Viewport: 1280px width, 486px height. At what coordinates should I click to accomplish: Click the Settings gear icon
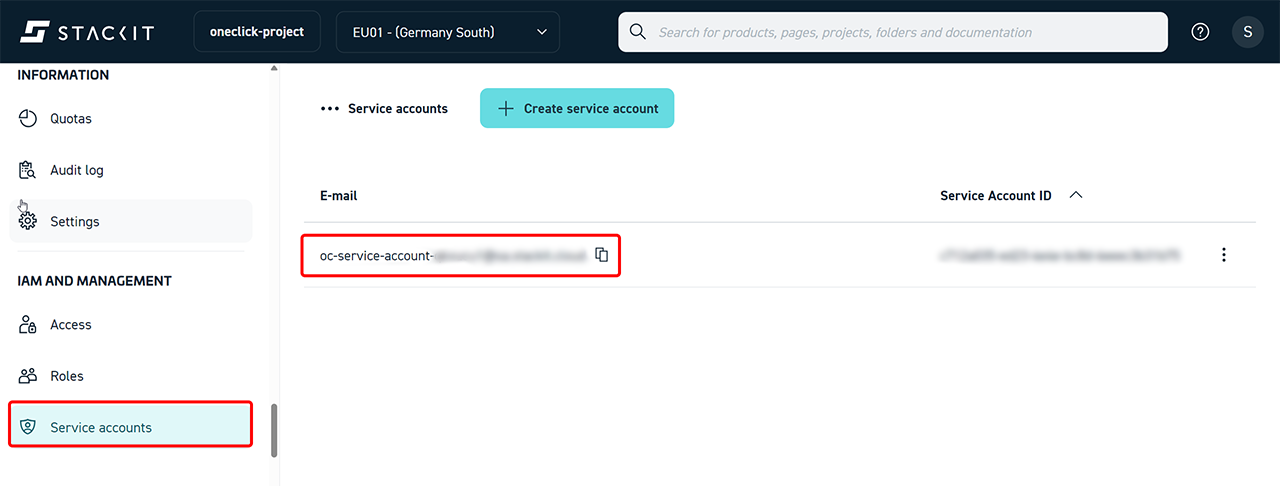tap(28, 221)
